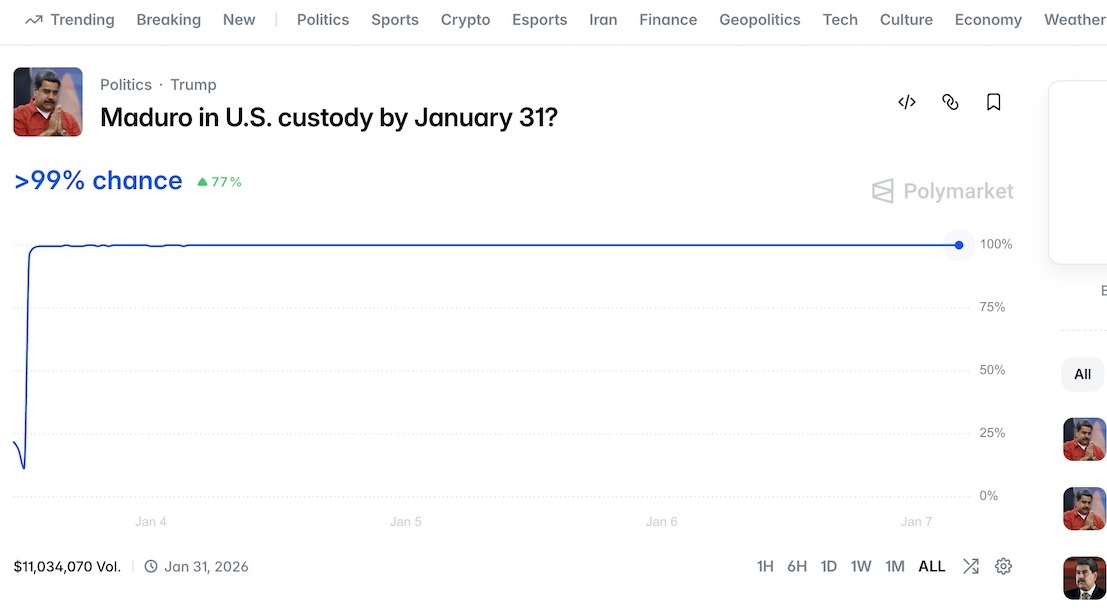
Task: Bookmark this market
Action: 993,101
